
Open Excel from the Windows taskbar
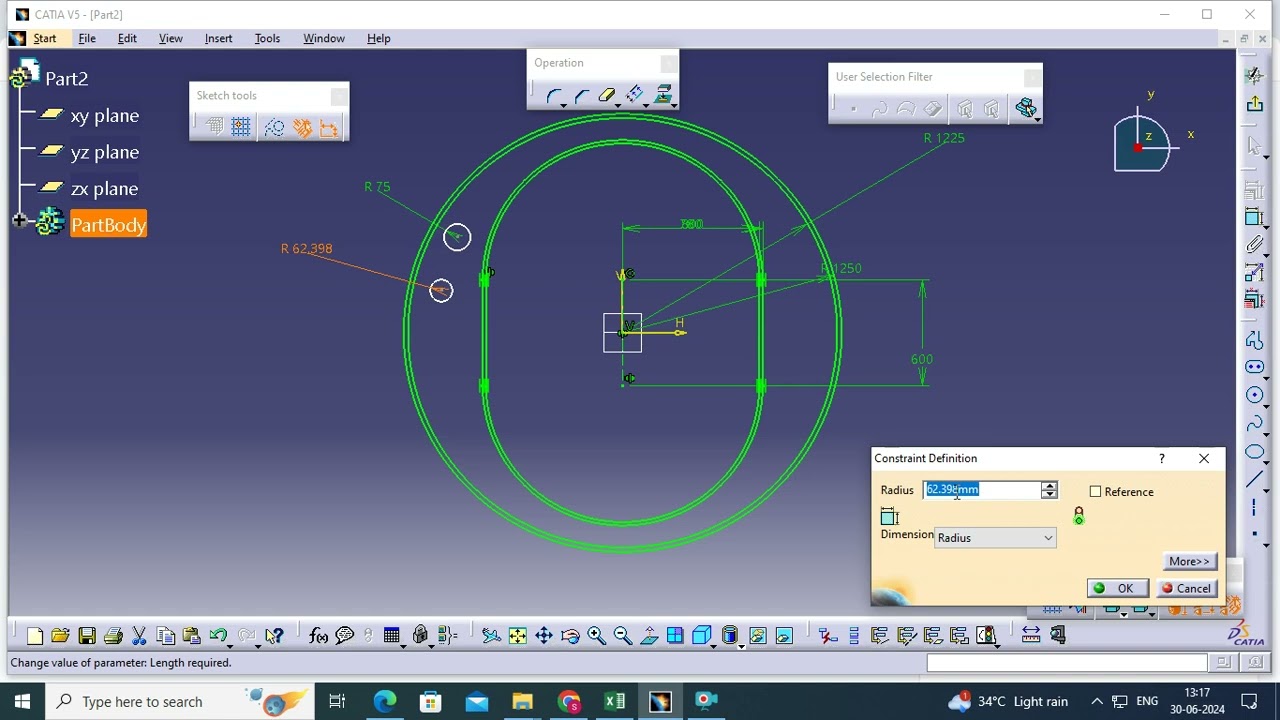click(614, 701)
